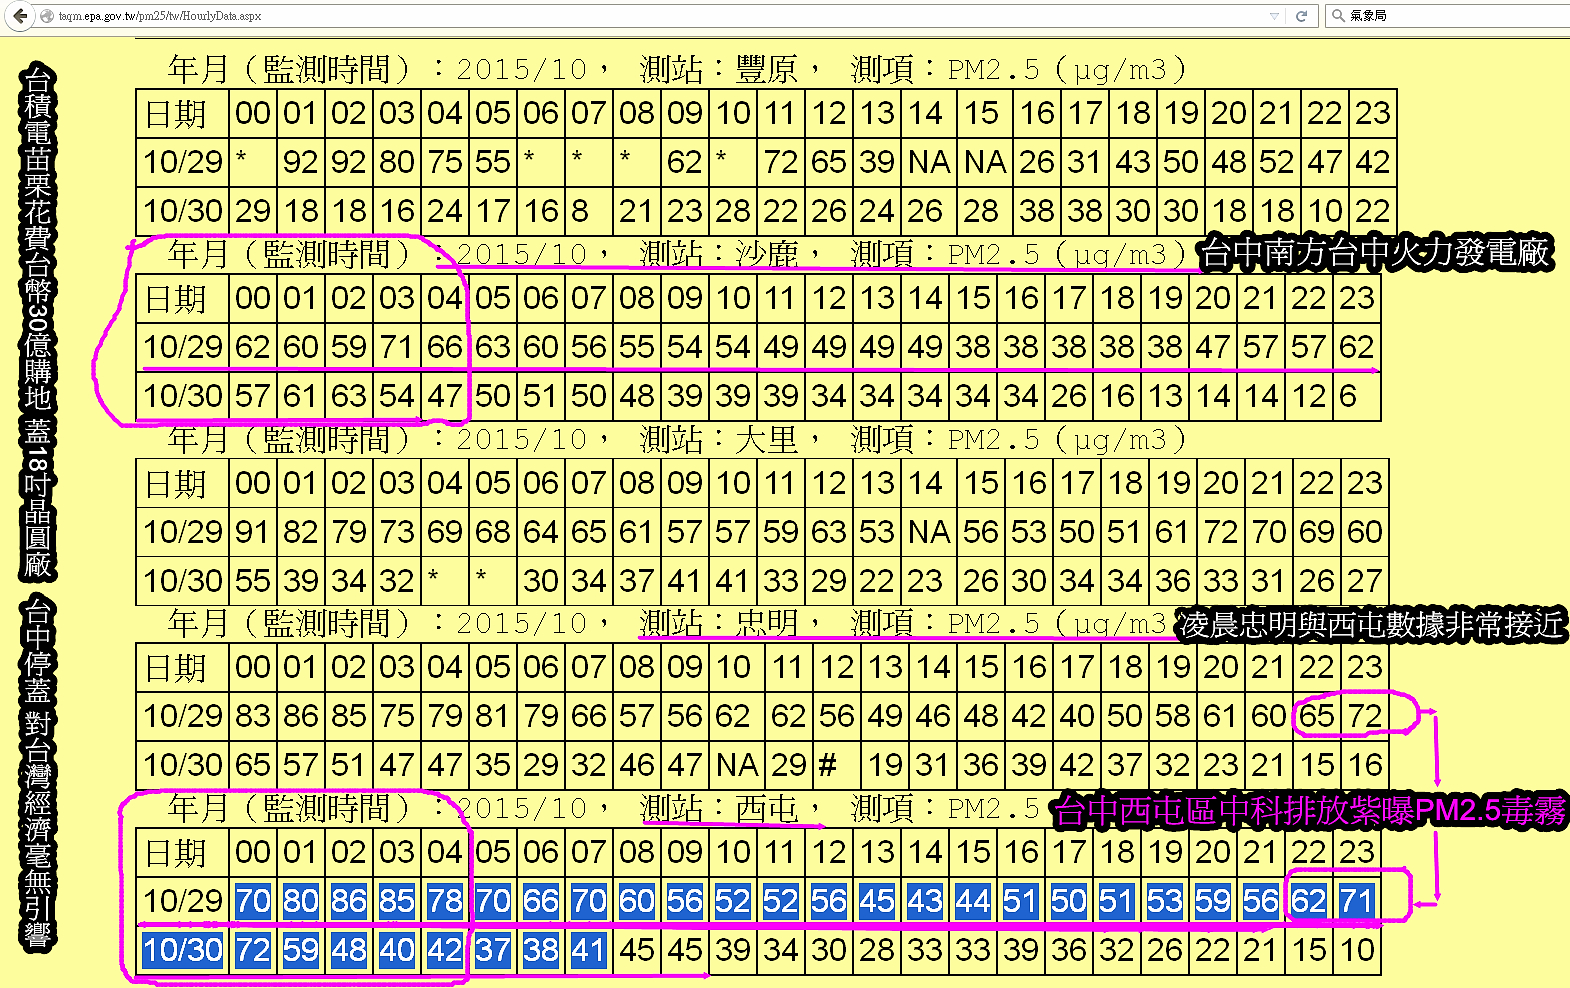Click value 71 in 沙鹿 10/29 row
This screenshot has height=988, width=1570.
(x=397, y=347)
